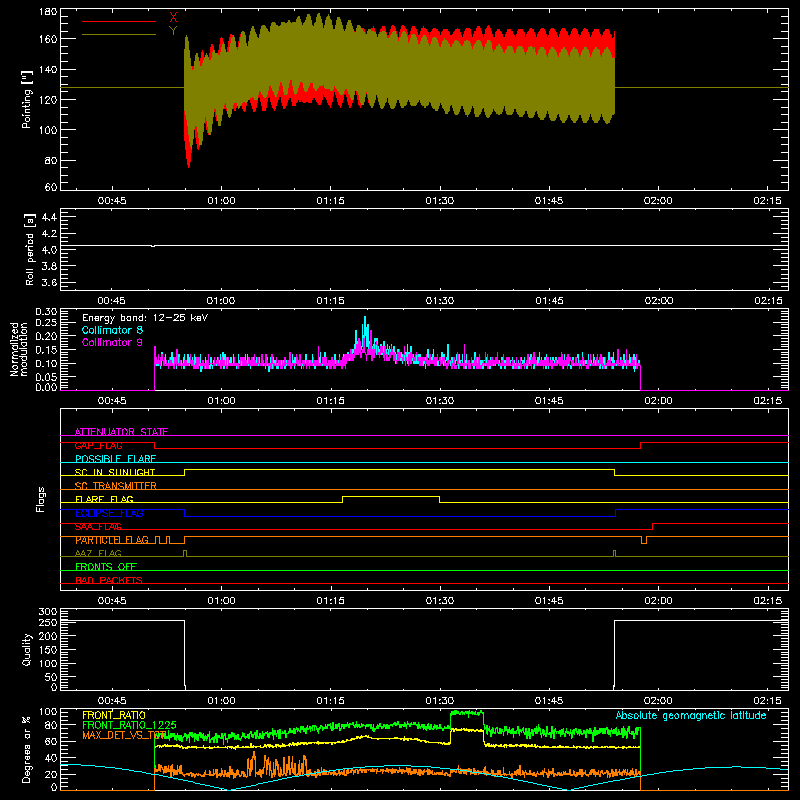This screenshot has width=800, height=800.
Task: Click the Collimator 8 legend entry
Action: [x=112, y=330]
